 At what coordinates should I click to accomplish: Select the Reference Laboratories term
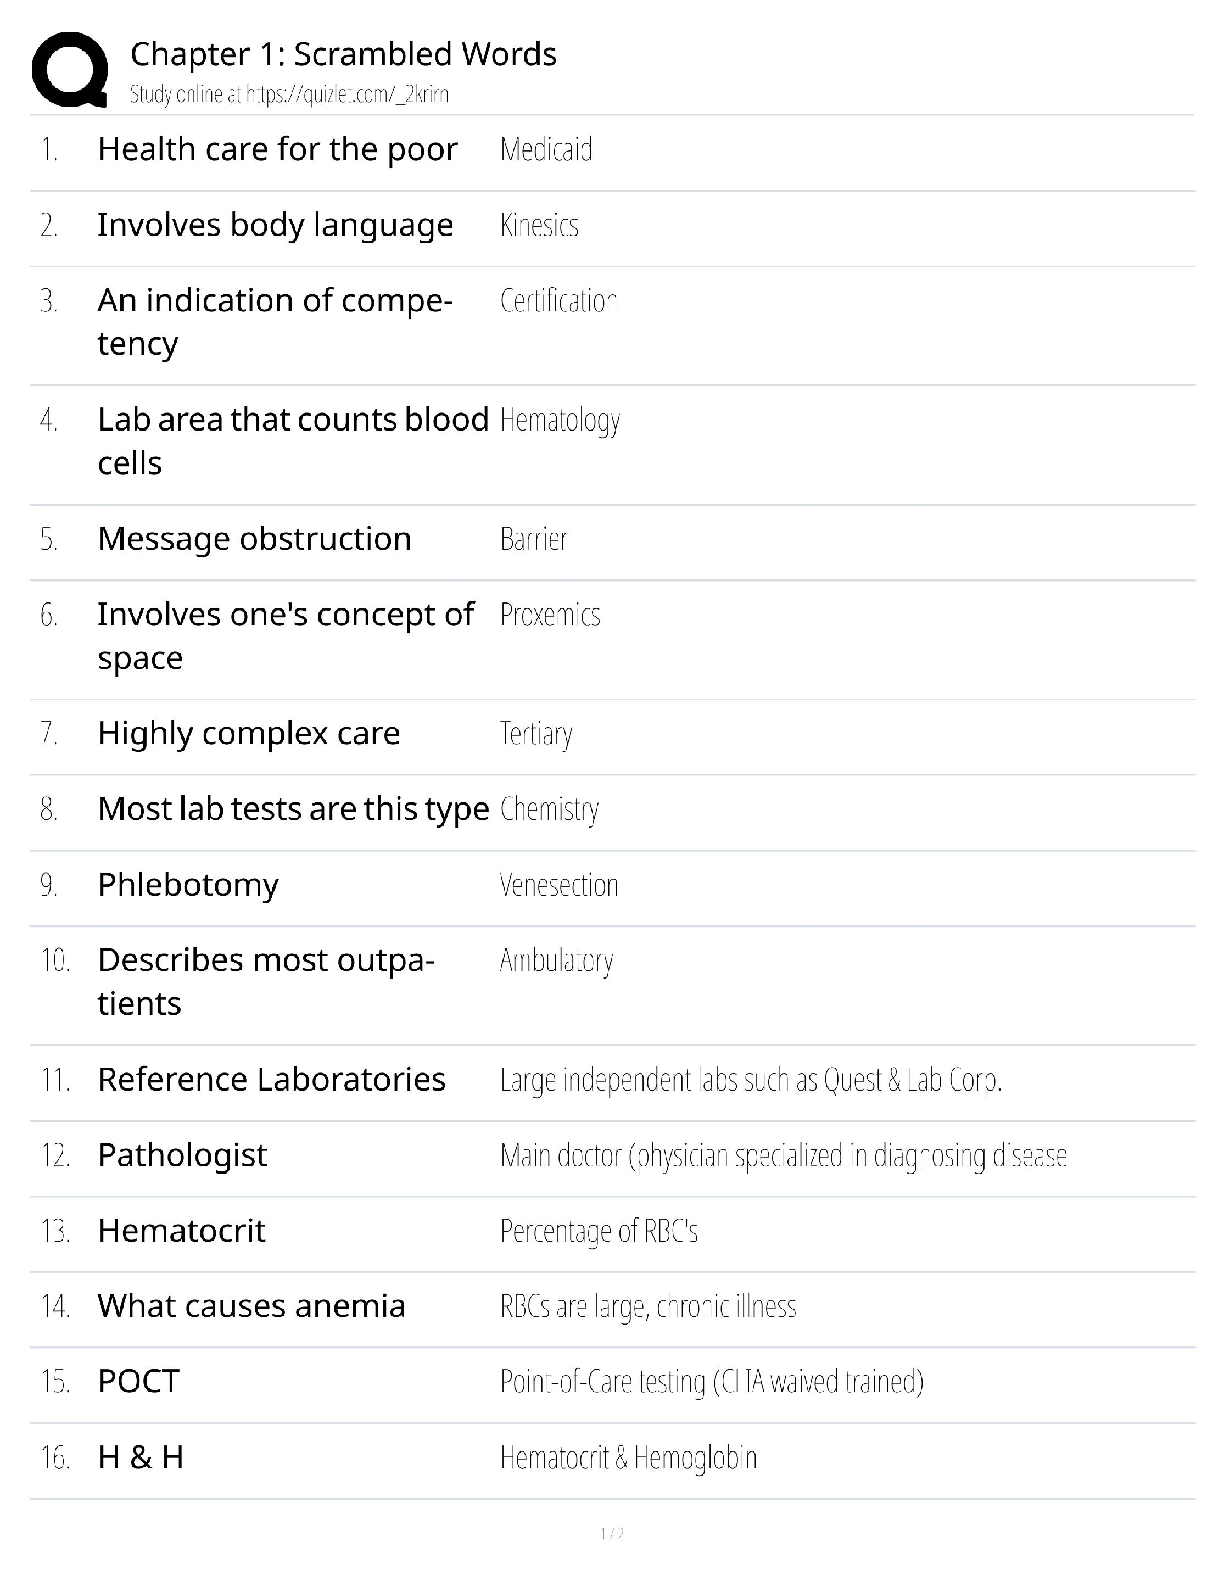(271, 1080)
